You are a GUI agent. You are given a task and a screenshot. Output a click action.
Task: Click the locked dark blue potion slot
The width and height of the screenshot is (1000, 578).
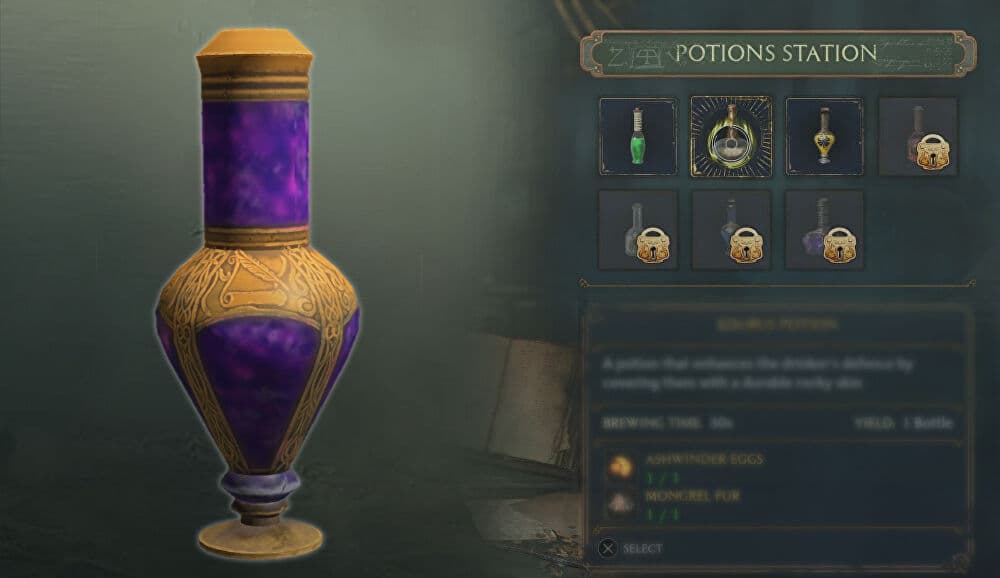[x=731, y=230]
